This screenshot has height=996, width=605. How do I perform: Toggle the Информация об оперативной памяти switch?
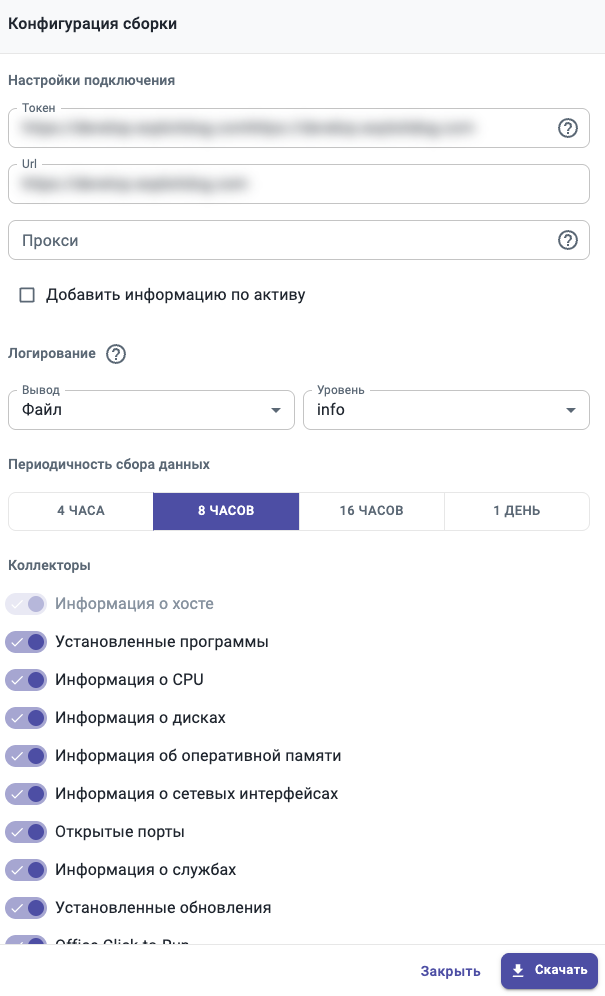tap(27, 756)
